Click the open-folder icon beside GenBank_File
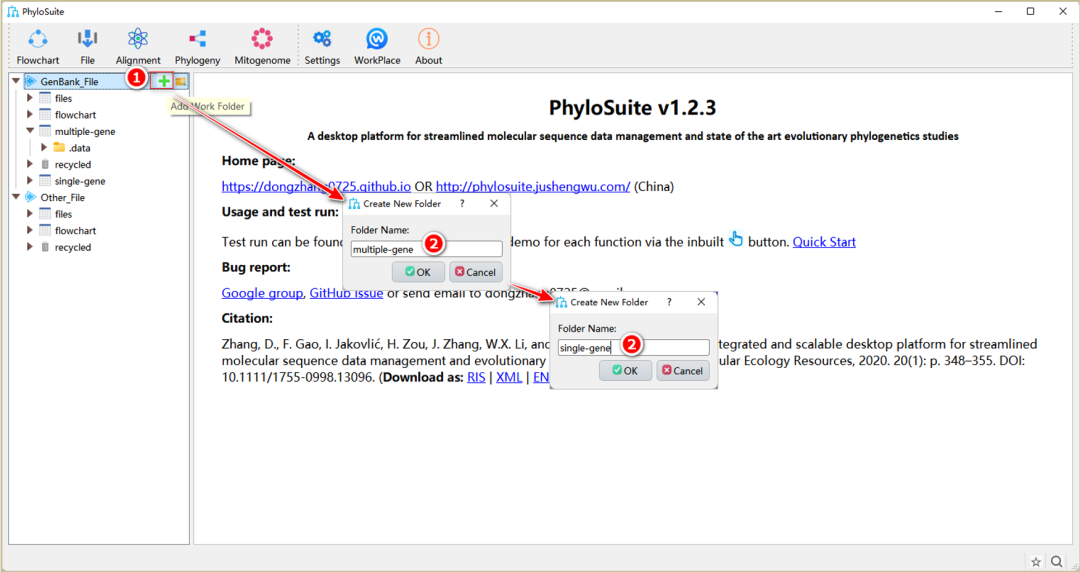Viewport: 1080px width, 572px height. pos(180,81)
